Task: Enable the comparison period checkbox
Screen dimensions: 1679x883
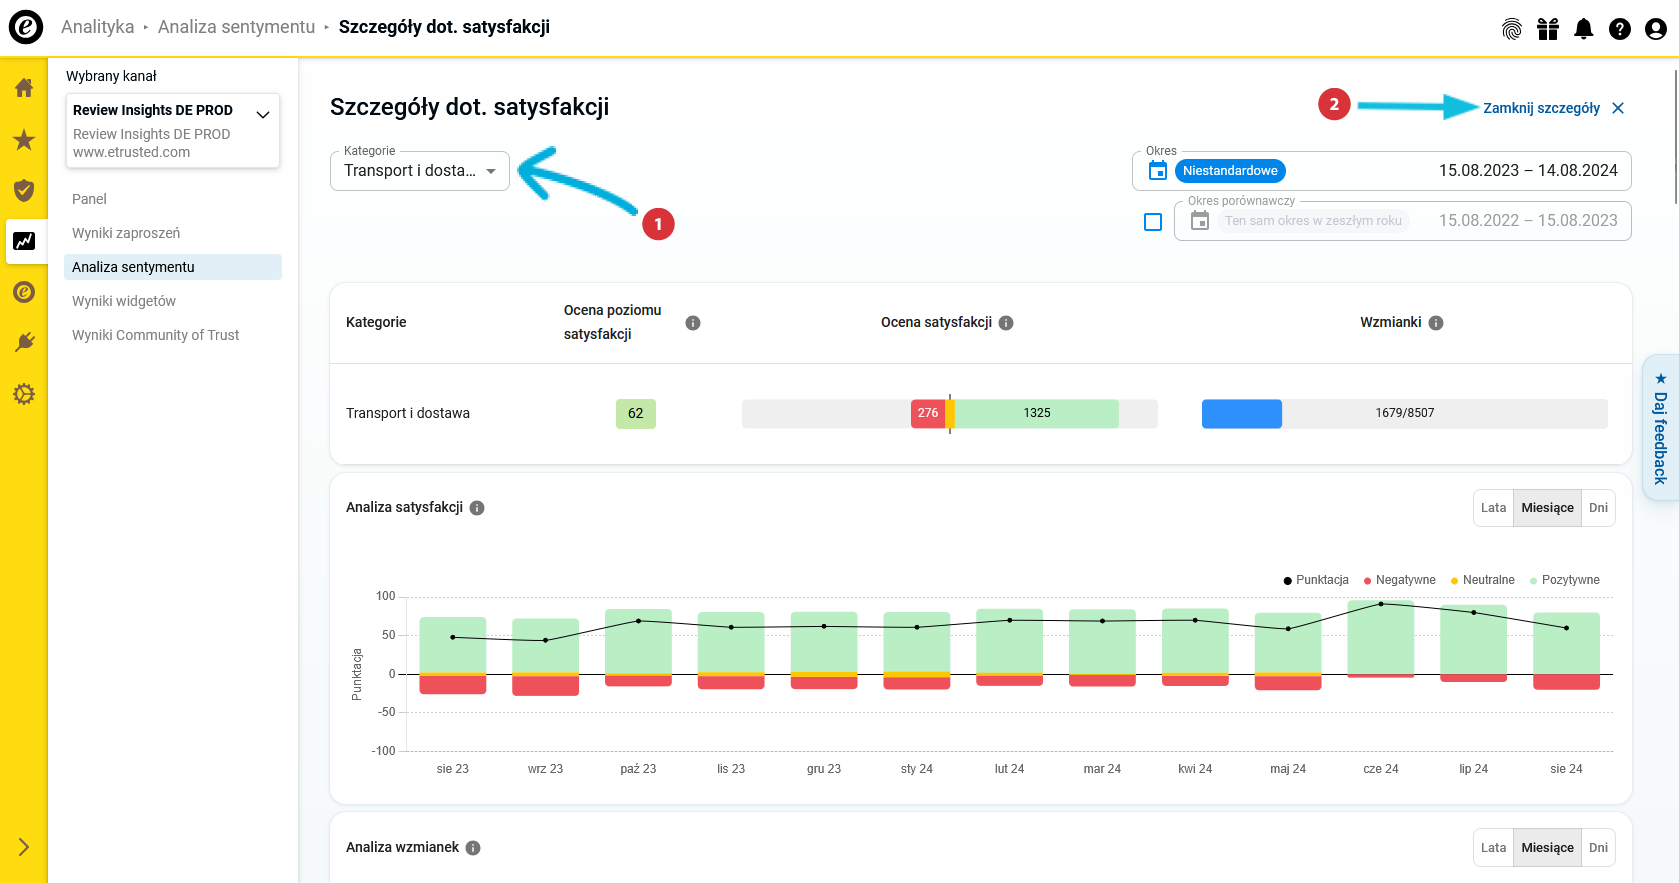Action: click(1153, 222)
